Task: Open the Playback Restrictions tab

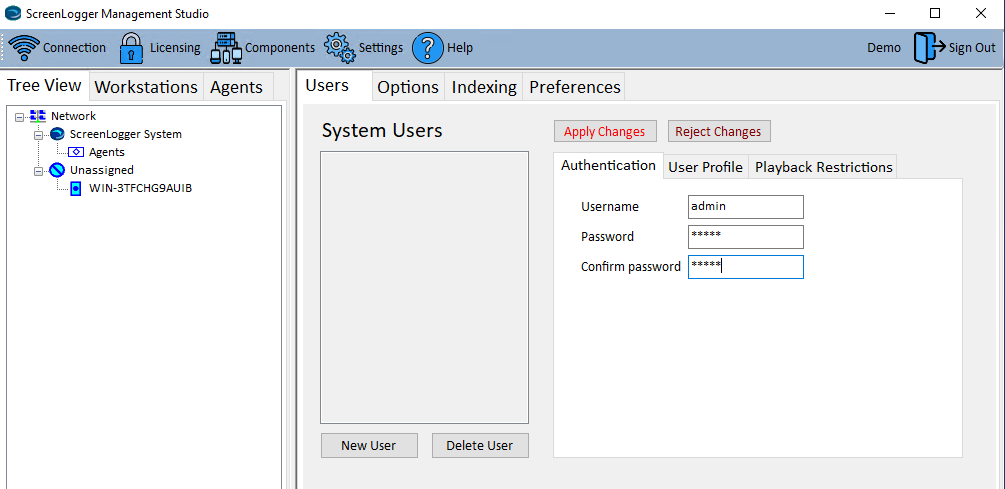Action: [823, 167]
